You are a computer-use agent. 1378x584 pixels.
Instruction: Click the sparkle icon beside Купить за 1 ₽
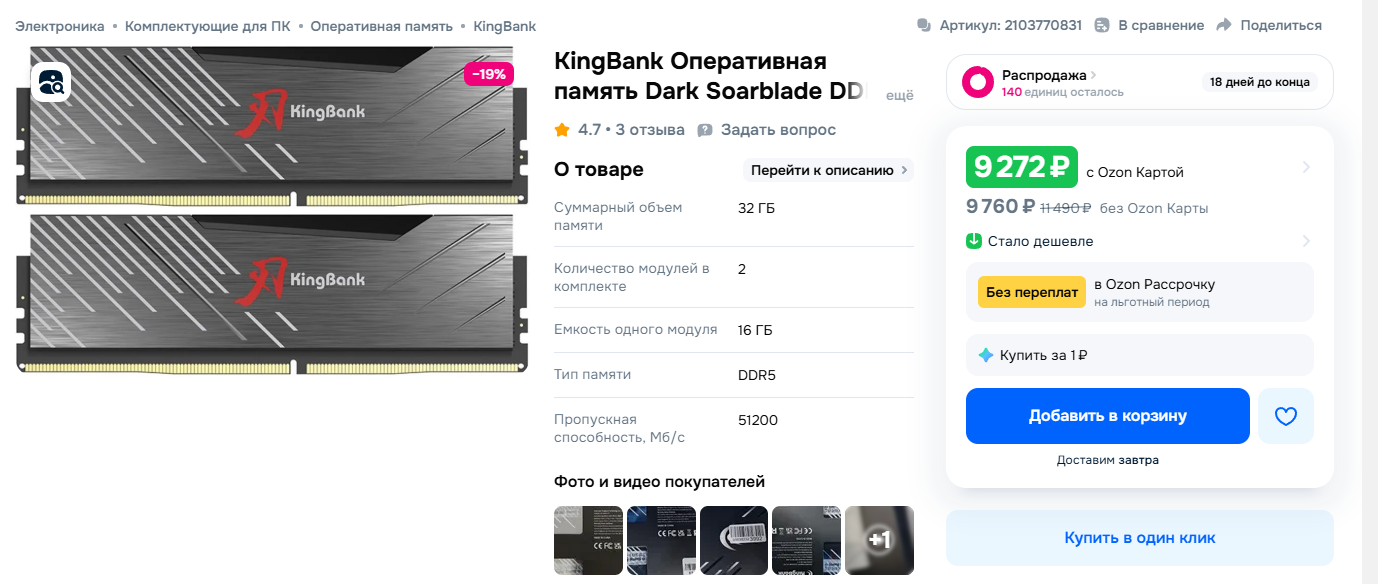click(x=986, y=355)
